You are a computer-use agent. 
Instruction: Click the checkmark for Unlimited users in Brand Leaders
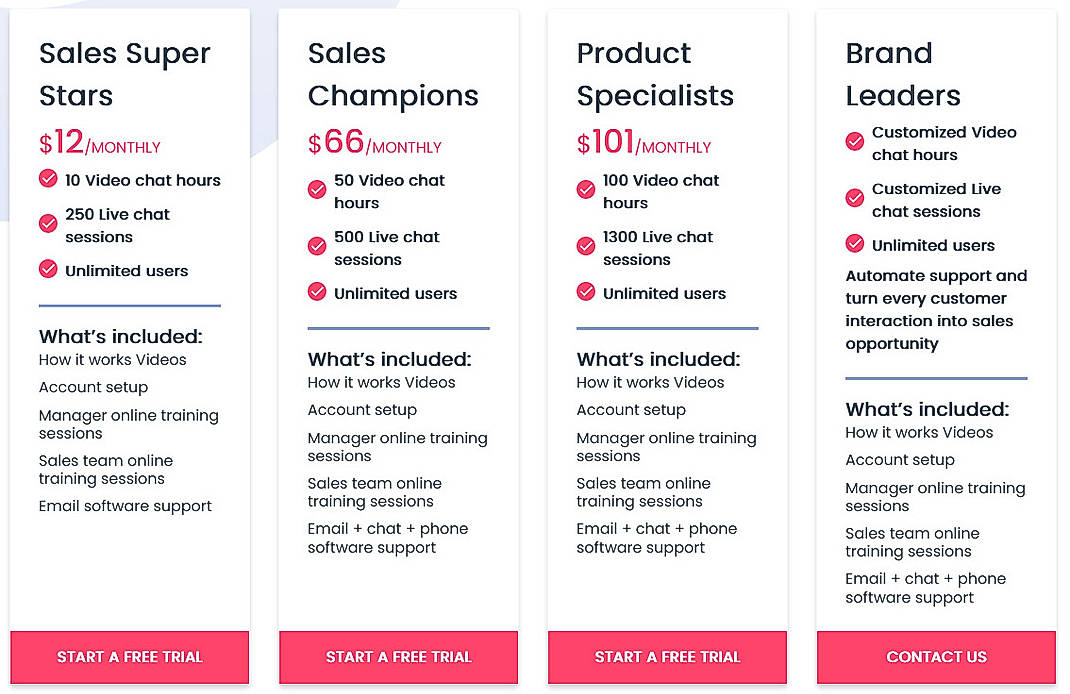point(855,244)
